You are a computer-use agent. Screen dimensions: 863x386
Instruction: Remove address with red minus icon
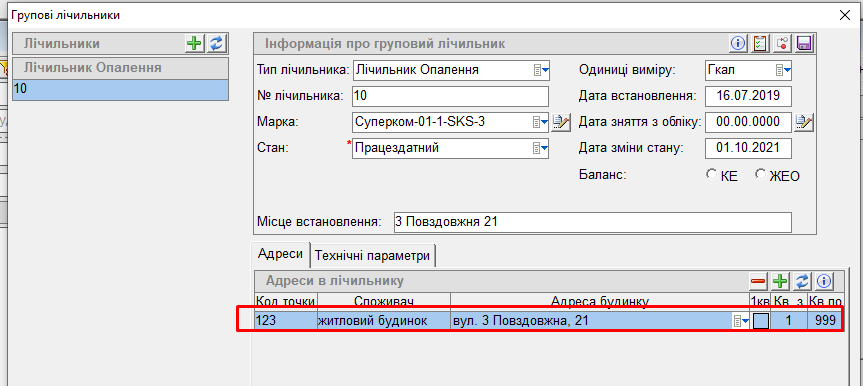pyautogui.click(x=758, y=281)
